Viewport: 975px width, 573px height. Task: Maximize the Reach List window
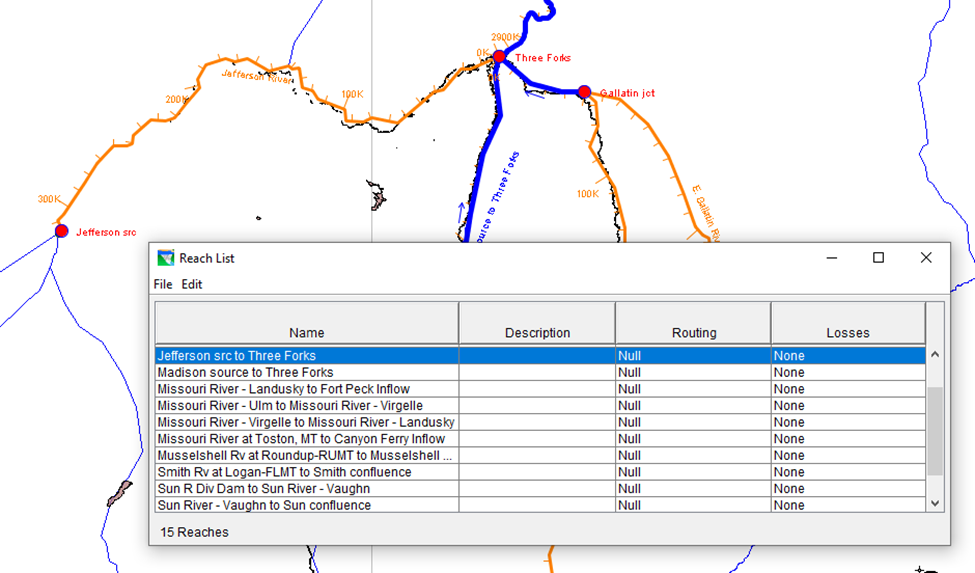click(x=878, y=258)
